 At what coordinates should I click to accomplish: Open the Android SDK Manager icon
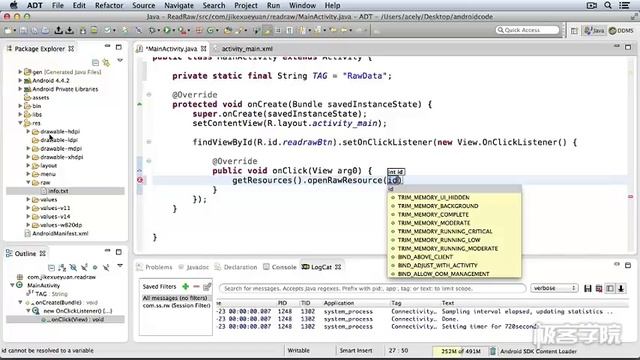click(83, 30)
